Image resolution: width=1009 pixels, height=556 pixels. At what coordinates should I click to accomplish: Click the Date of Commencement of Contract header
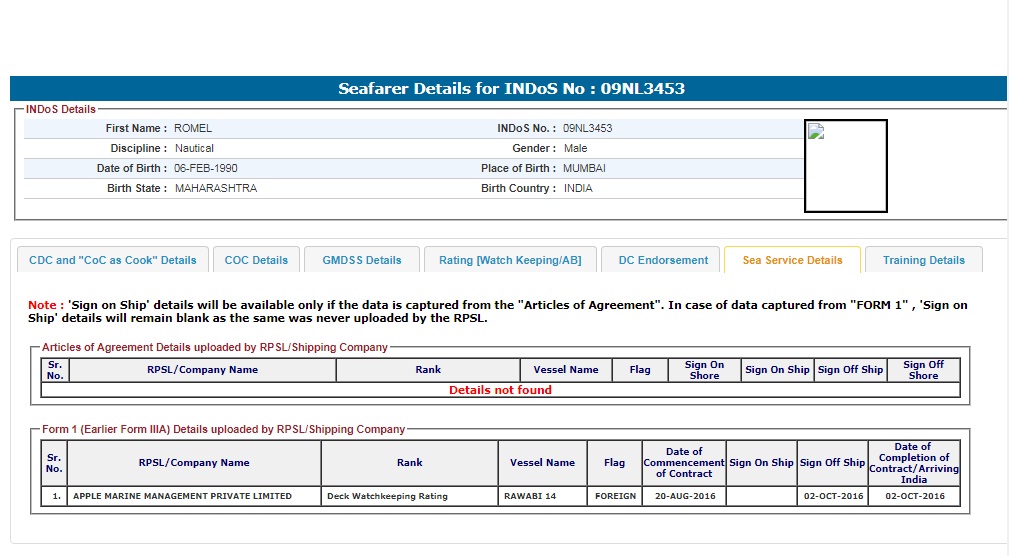(684, 462)
